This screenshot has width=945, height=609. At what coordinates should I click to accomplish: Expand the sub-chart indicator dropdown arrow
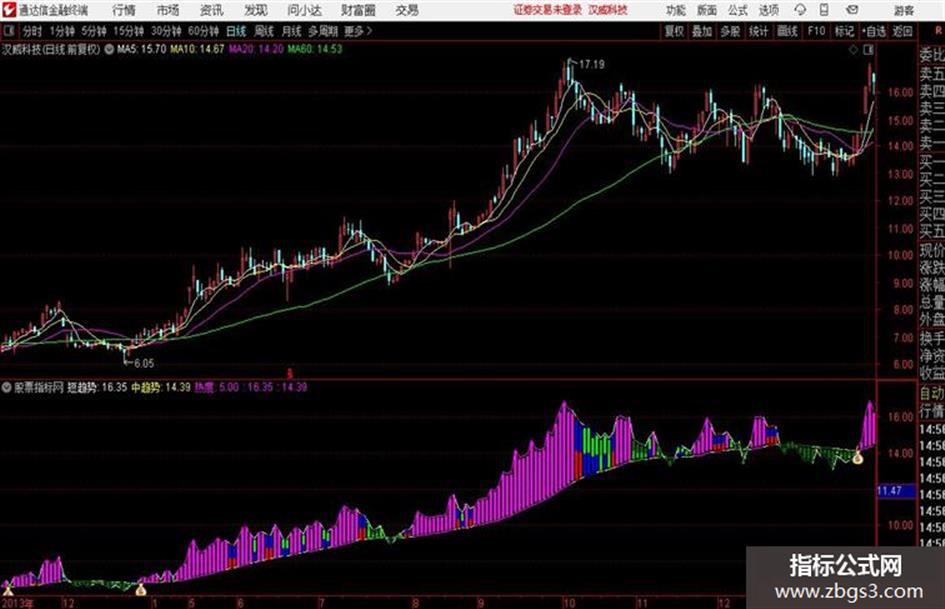(x=7, y=387)
